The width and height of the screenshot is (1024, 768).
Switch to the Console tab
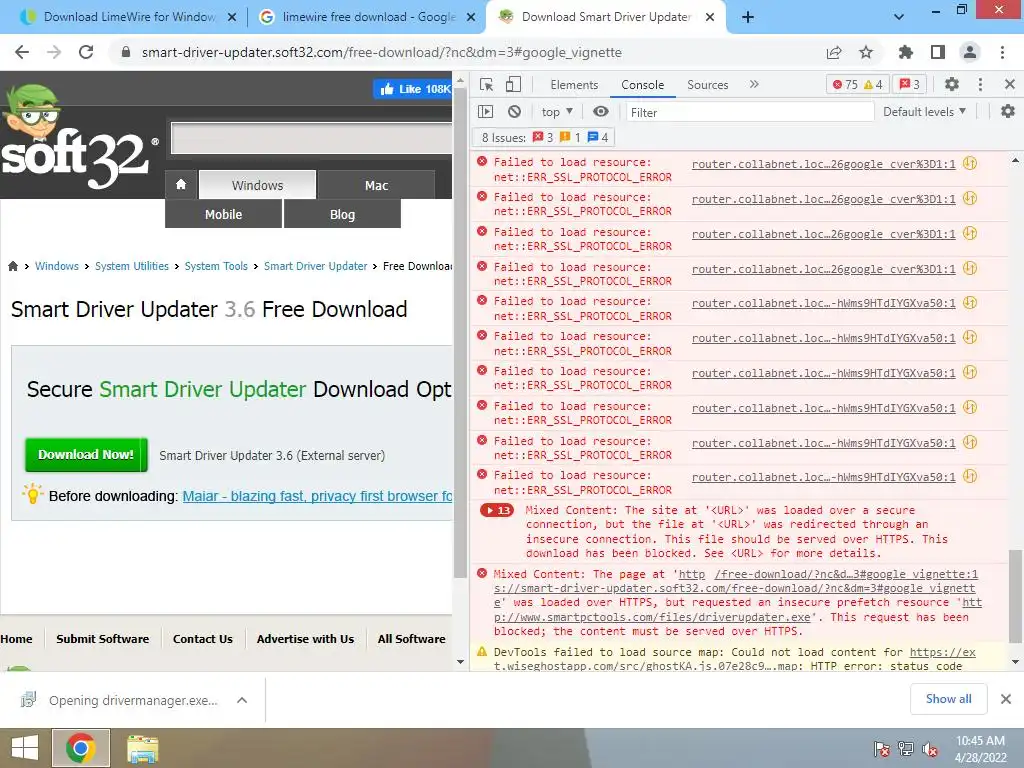(643, 85)
